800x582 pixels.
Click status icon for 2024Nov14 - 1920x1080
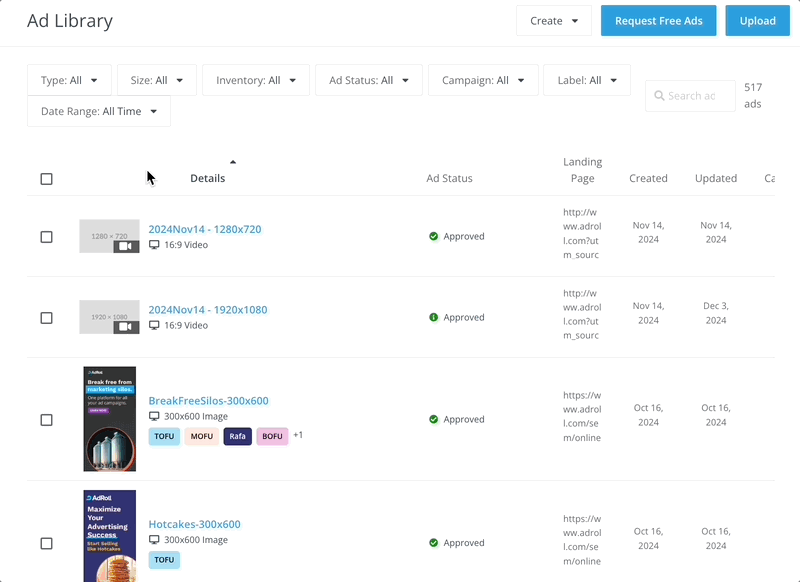pos(434,318)
